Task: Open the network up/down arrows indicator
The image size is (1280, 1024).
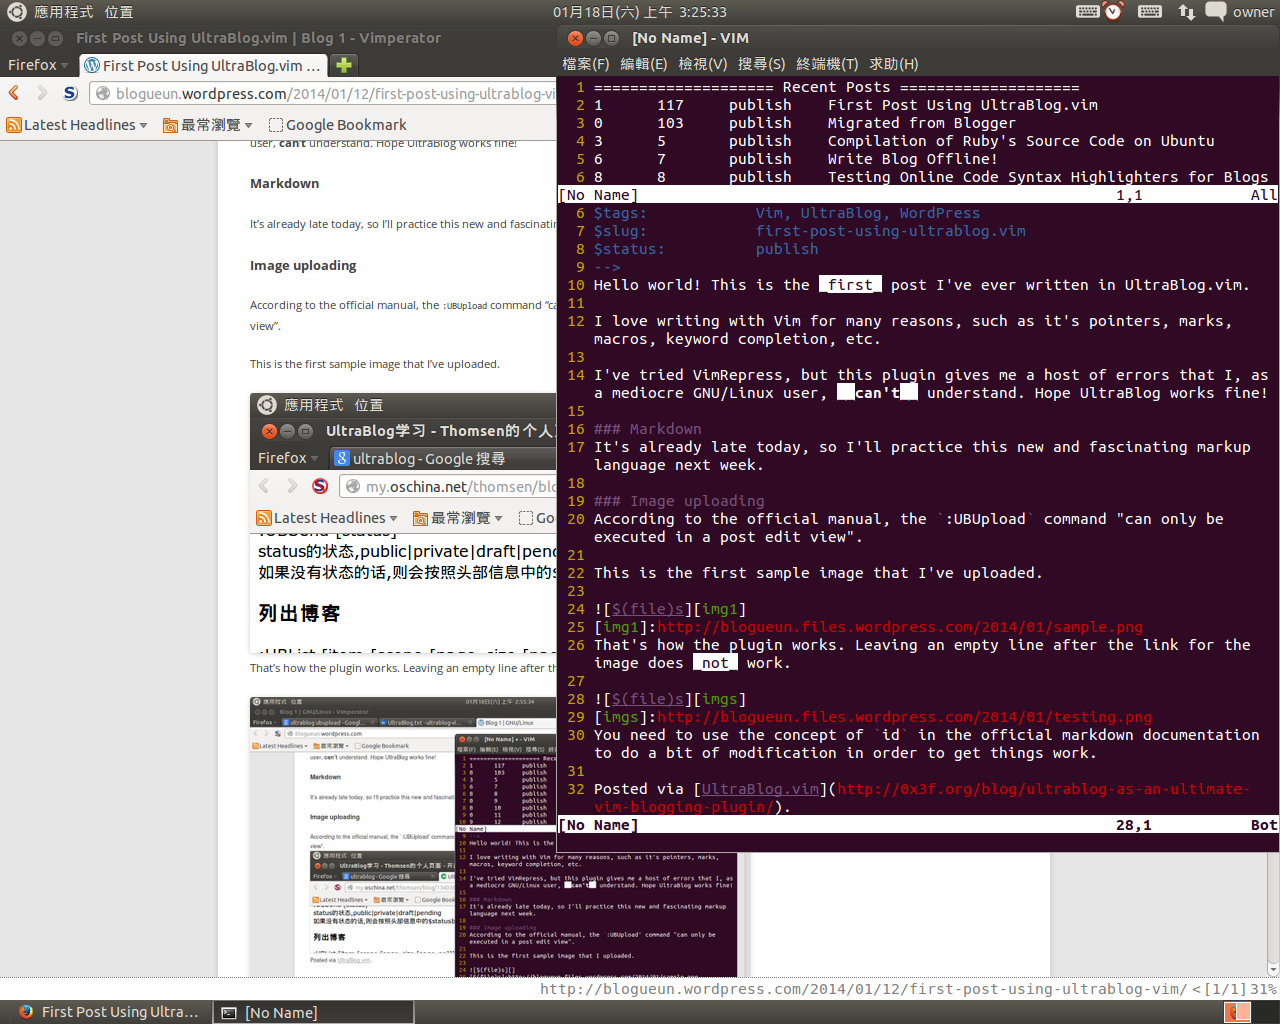Action: coord(1187,12)
